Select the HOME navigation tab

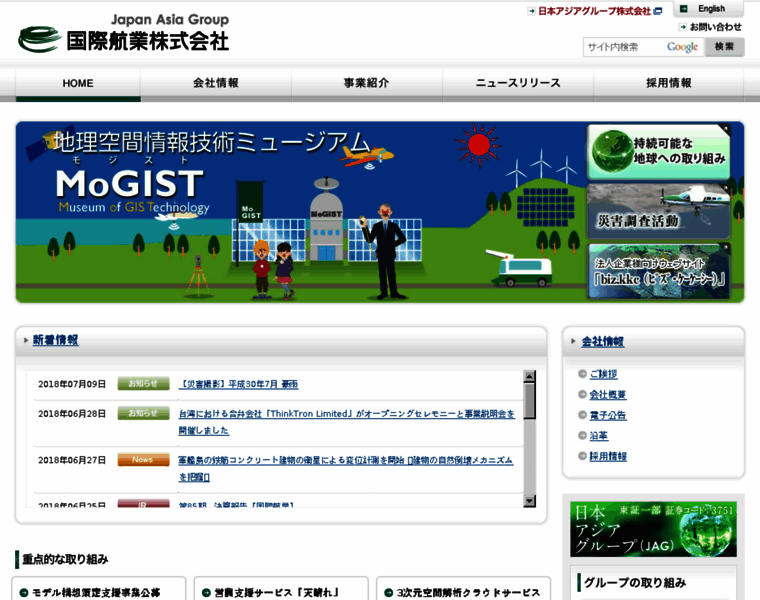point(78,83)
